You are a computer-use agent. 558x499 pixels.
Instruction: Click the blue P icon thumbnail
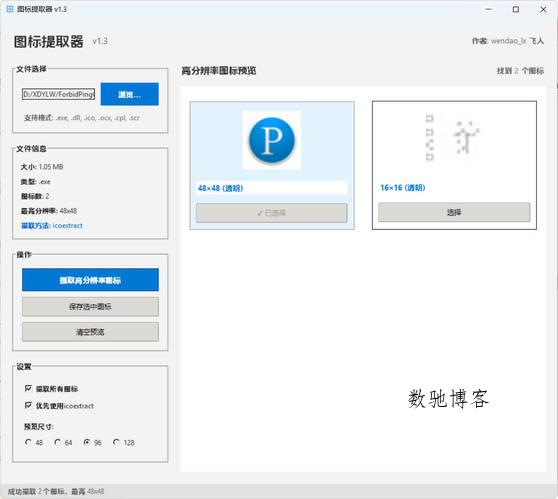[272, 140]
